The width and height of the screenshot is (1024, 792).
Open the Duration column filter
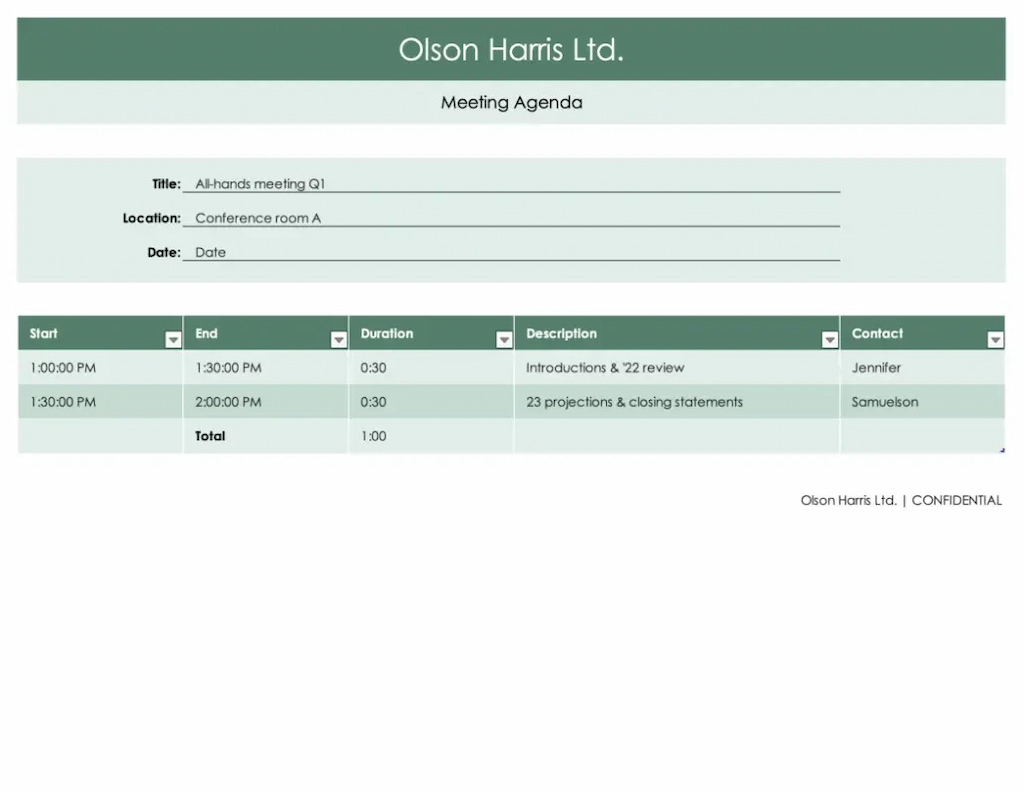tap(504, 339)
